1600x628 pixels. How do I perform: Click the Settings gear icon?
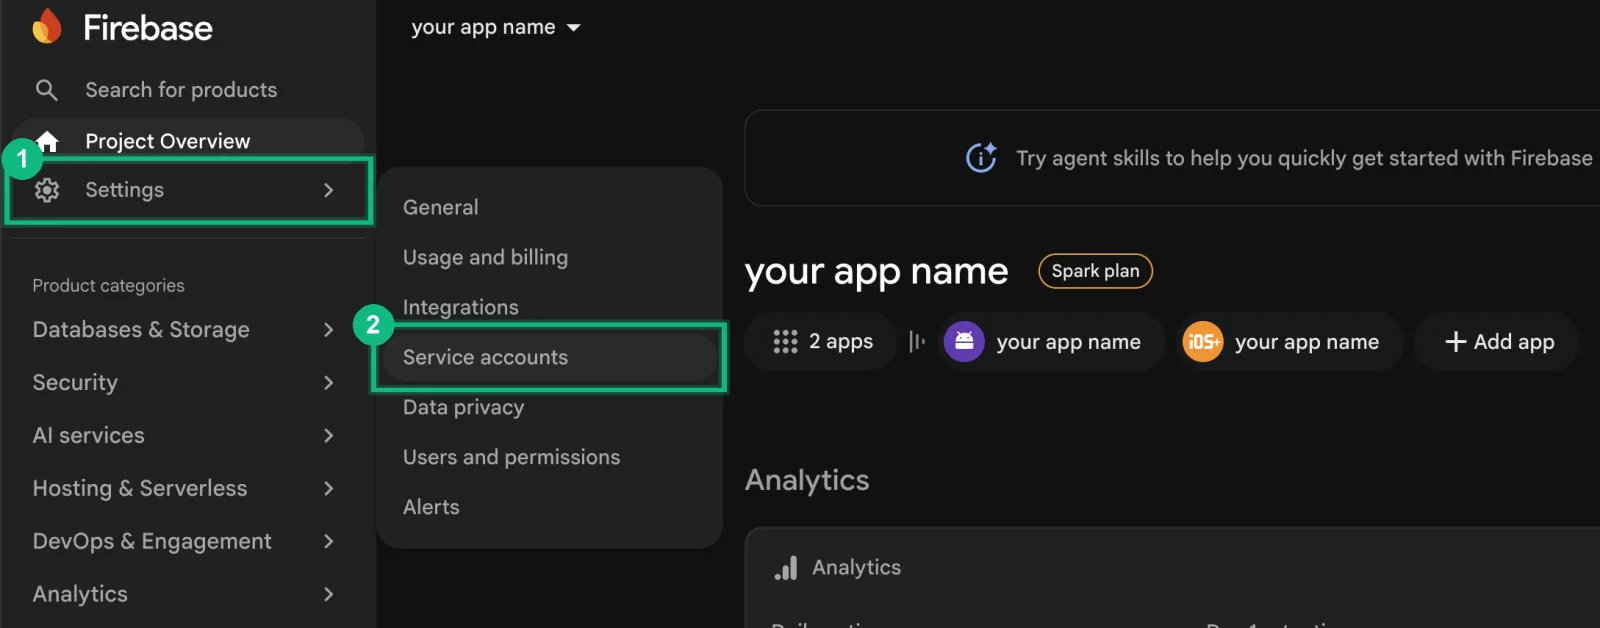coord(47,190)
